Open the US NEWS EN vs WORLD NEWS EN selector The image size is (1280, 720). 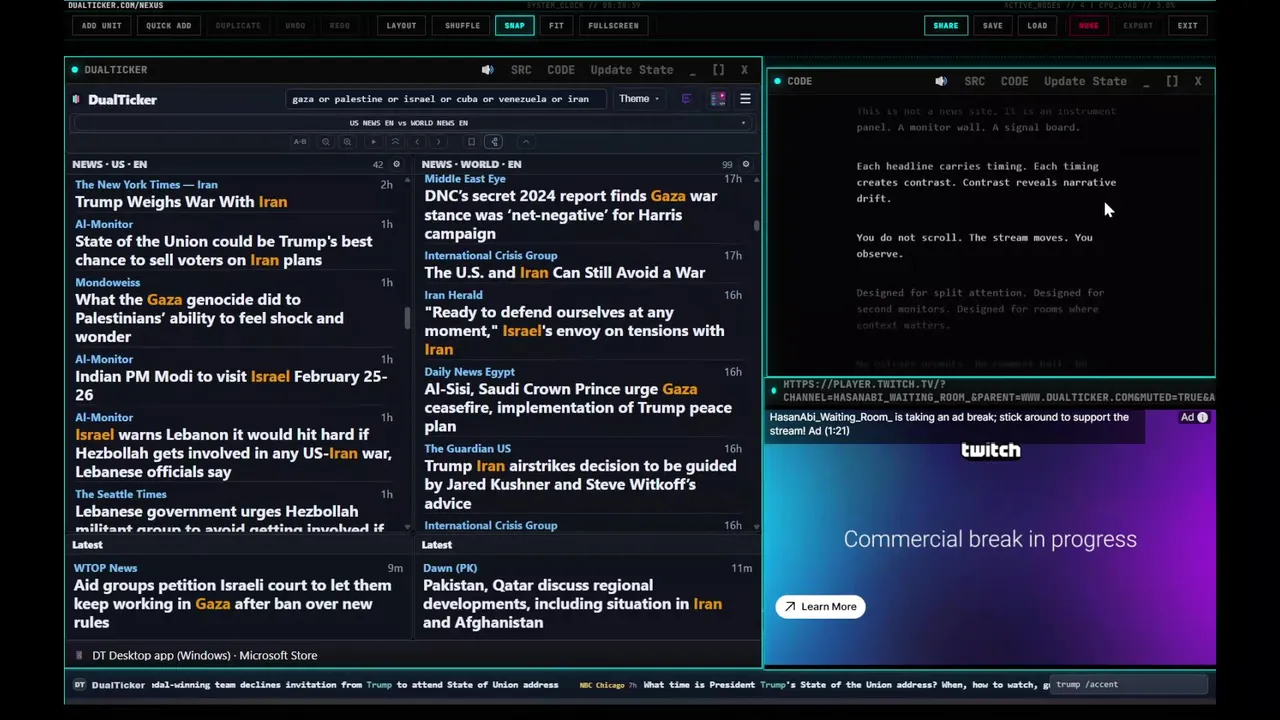tap(412, 123)
